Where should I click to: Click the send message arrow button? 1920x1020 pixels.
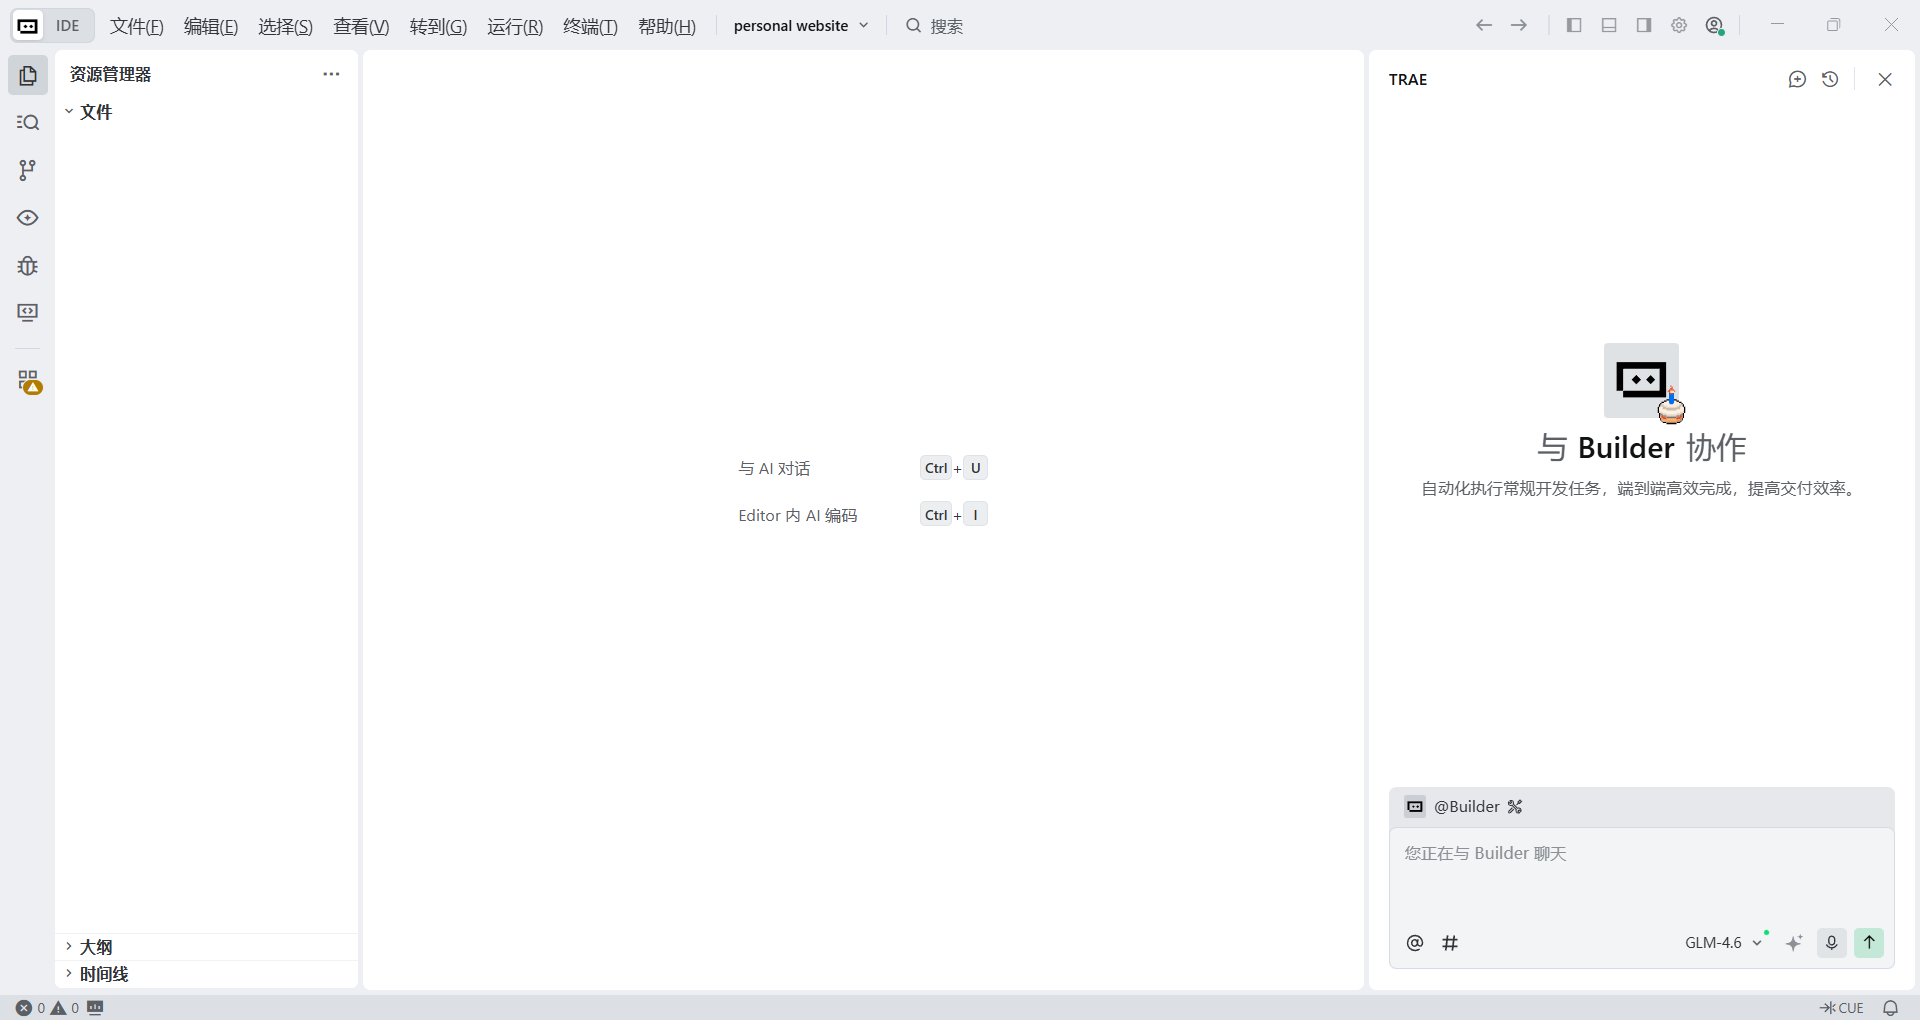1868,943
